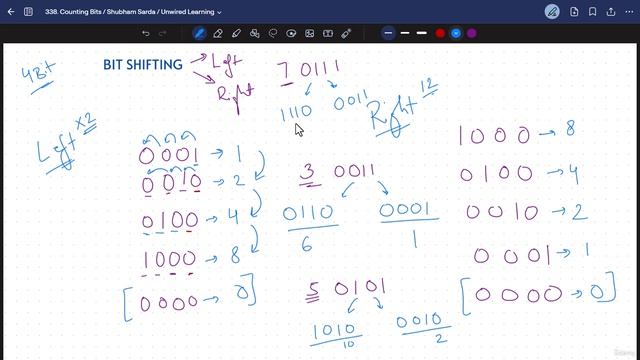Pick the red pen color
Image resolution: width=640 pixels, height=360 pixels.
point(440,33)
